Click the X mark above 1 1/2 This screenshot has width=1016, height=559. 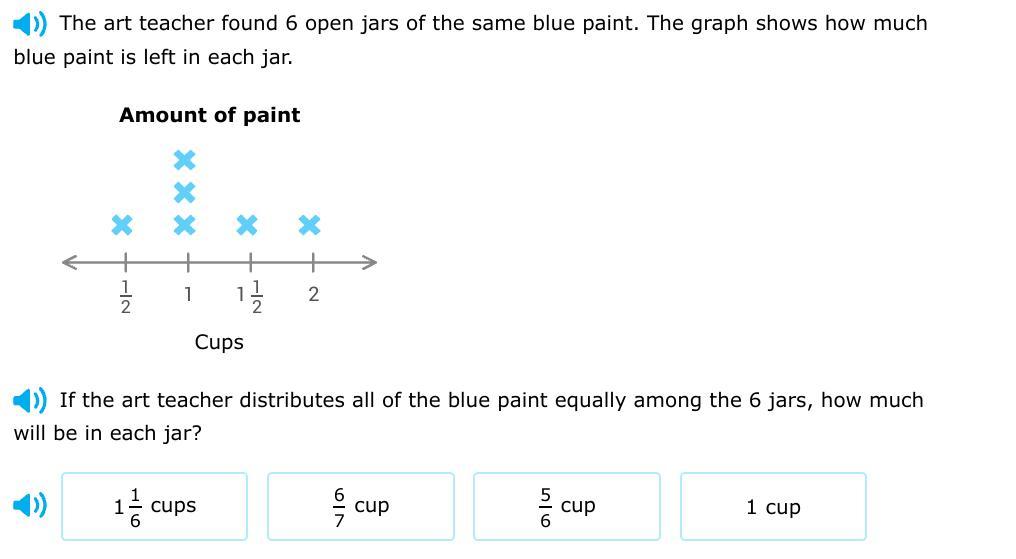pos(247,225)
